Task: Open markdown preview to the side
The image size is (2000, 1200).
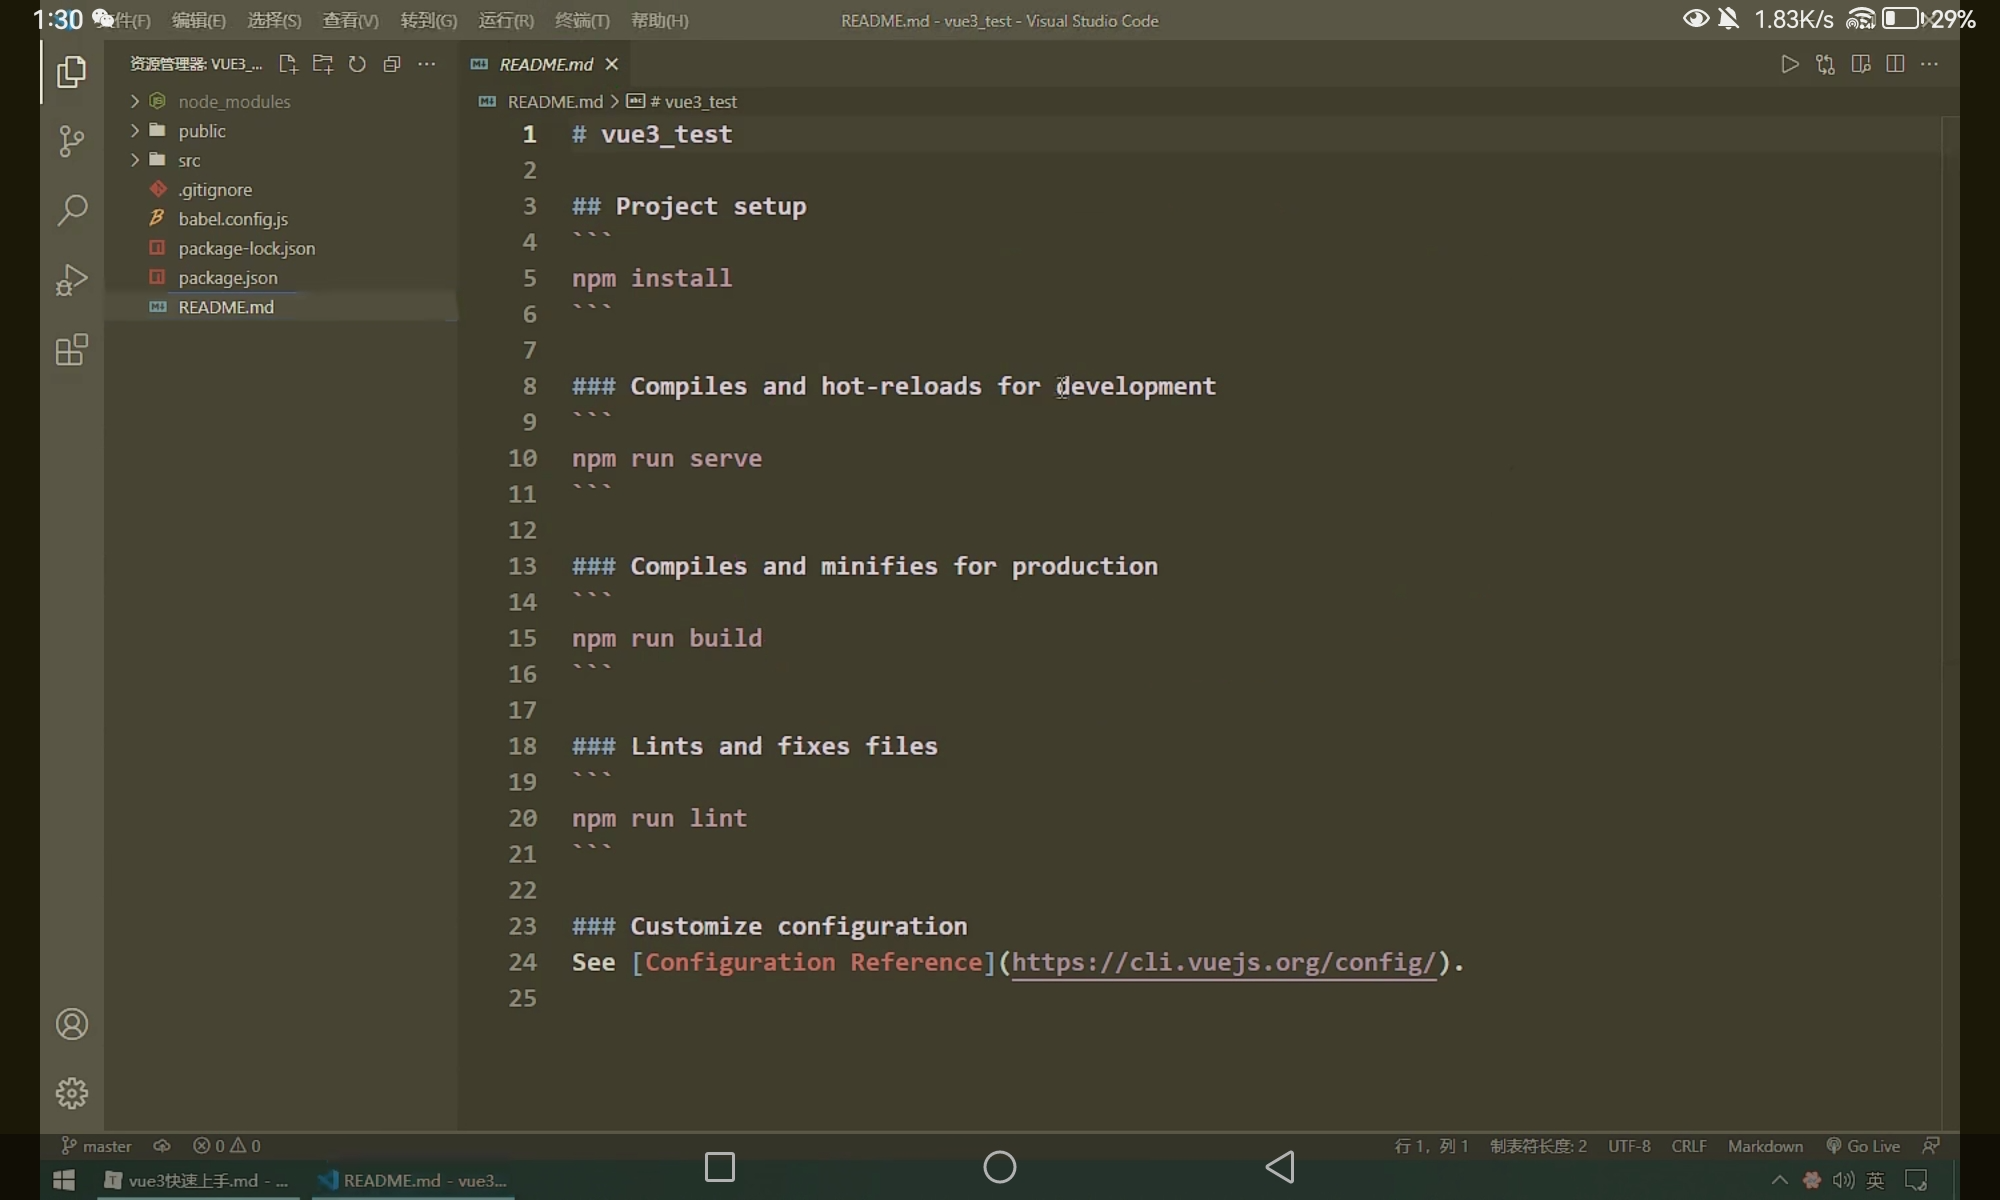Action: coord(1860,64)
